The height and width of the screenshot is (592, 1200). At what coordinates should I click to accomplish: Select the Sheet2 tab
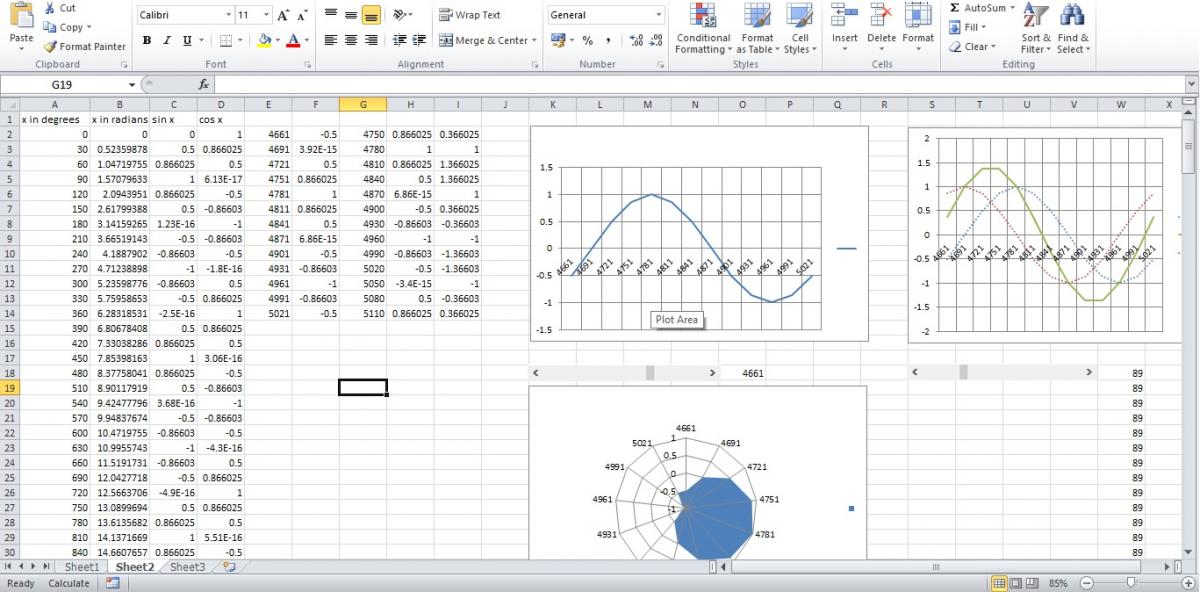[x=135, y=567]
